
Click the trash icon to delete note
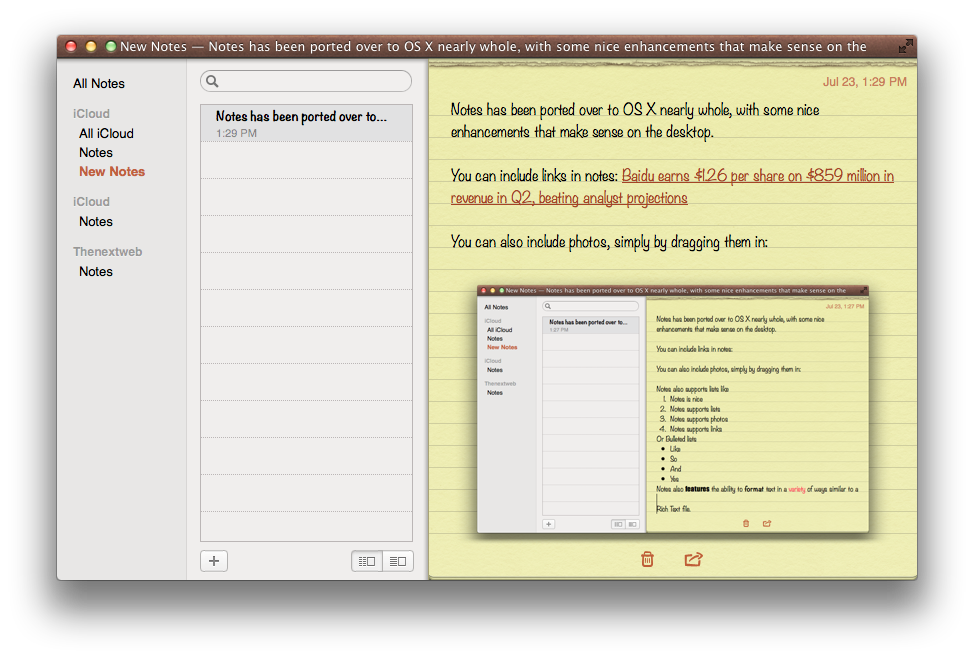click(647, 559)
